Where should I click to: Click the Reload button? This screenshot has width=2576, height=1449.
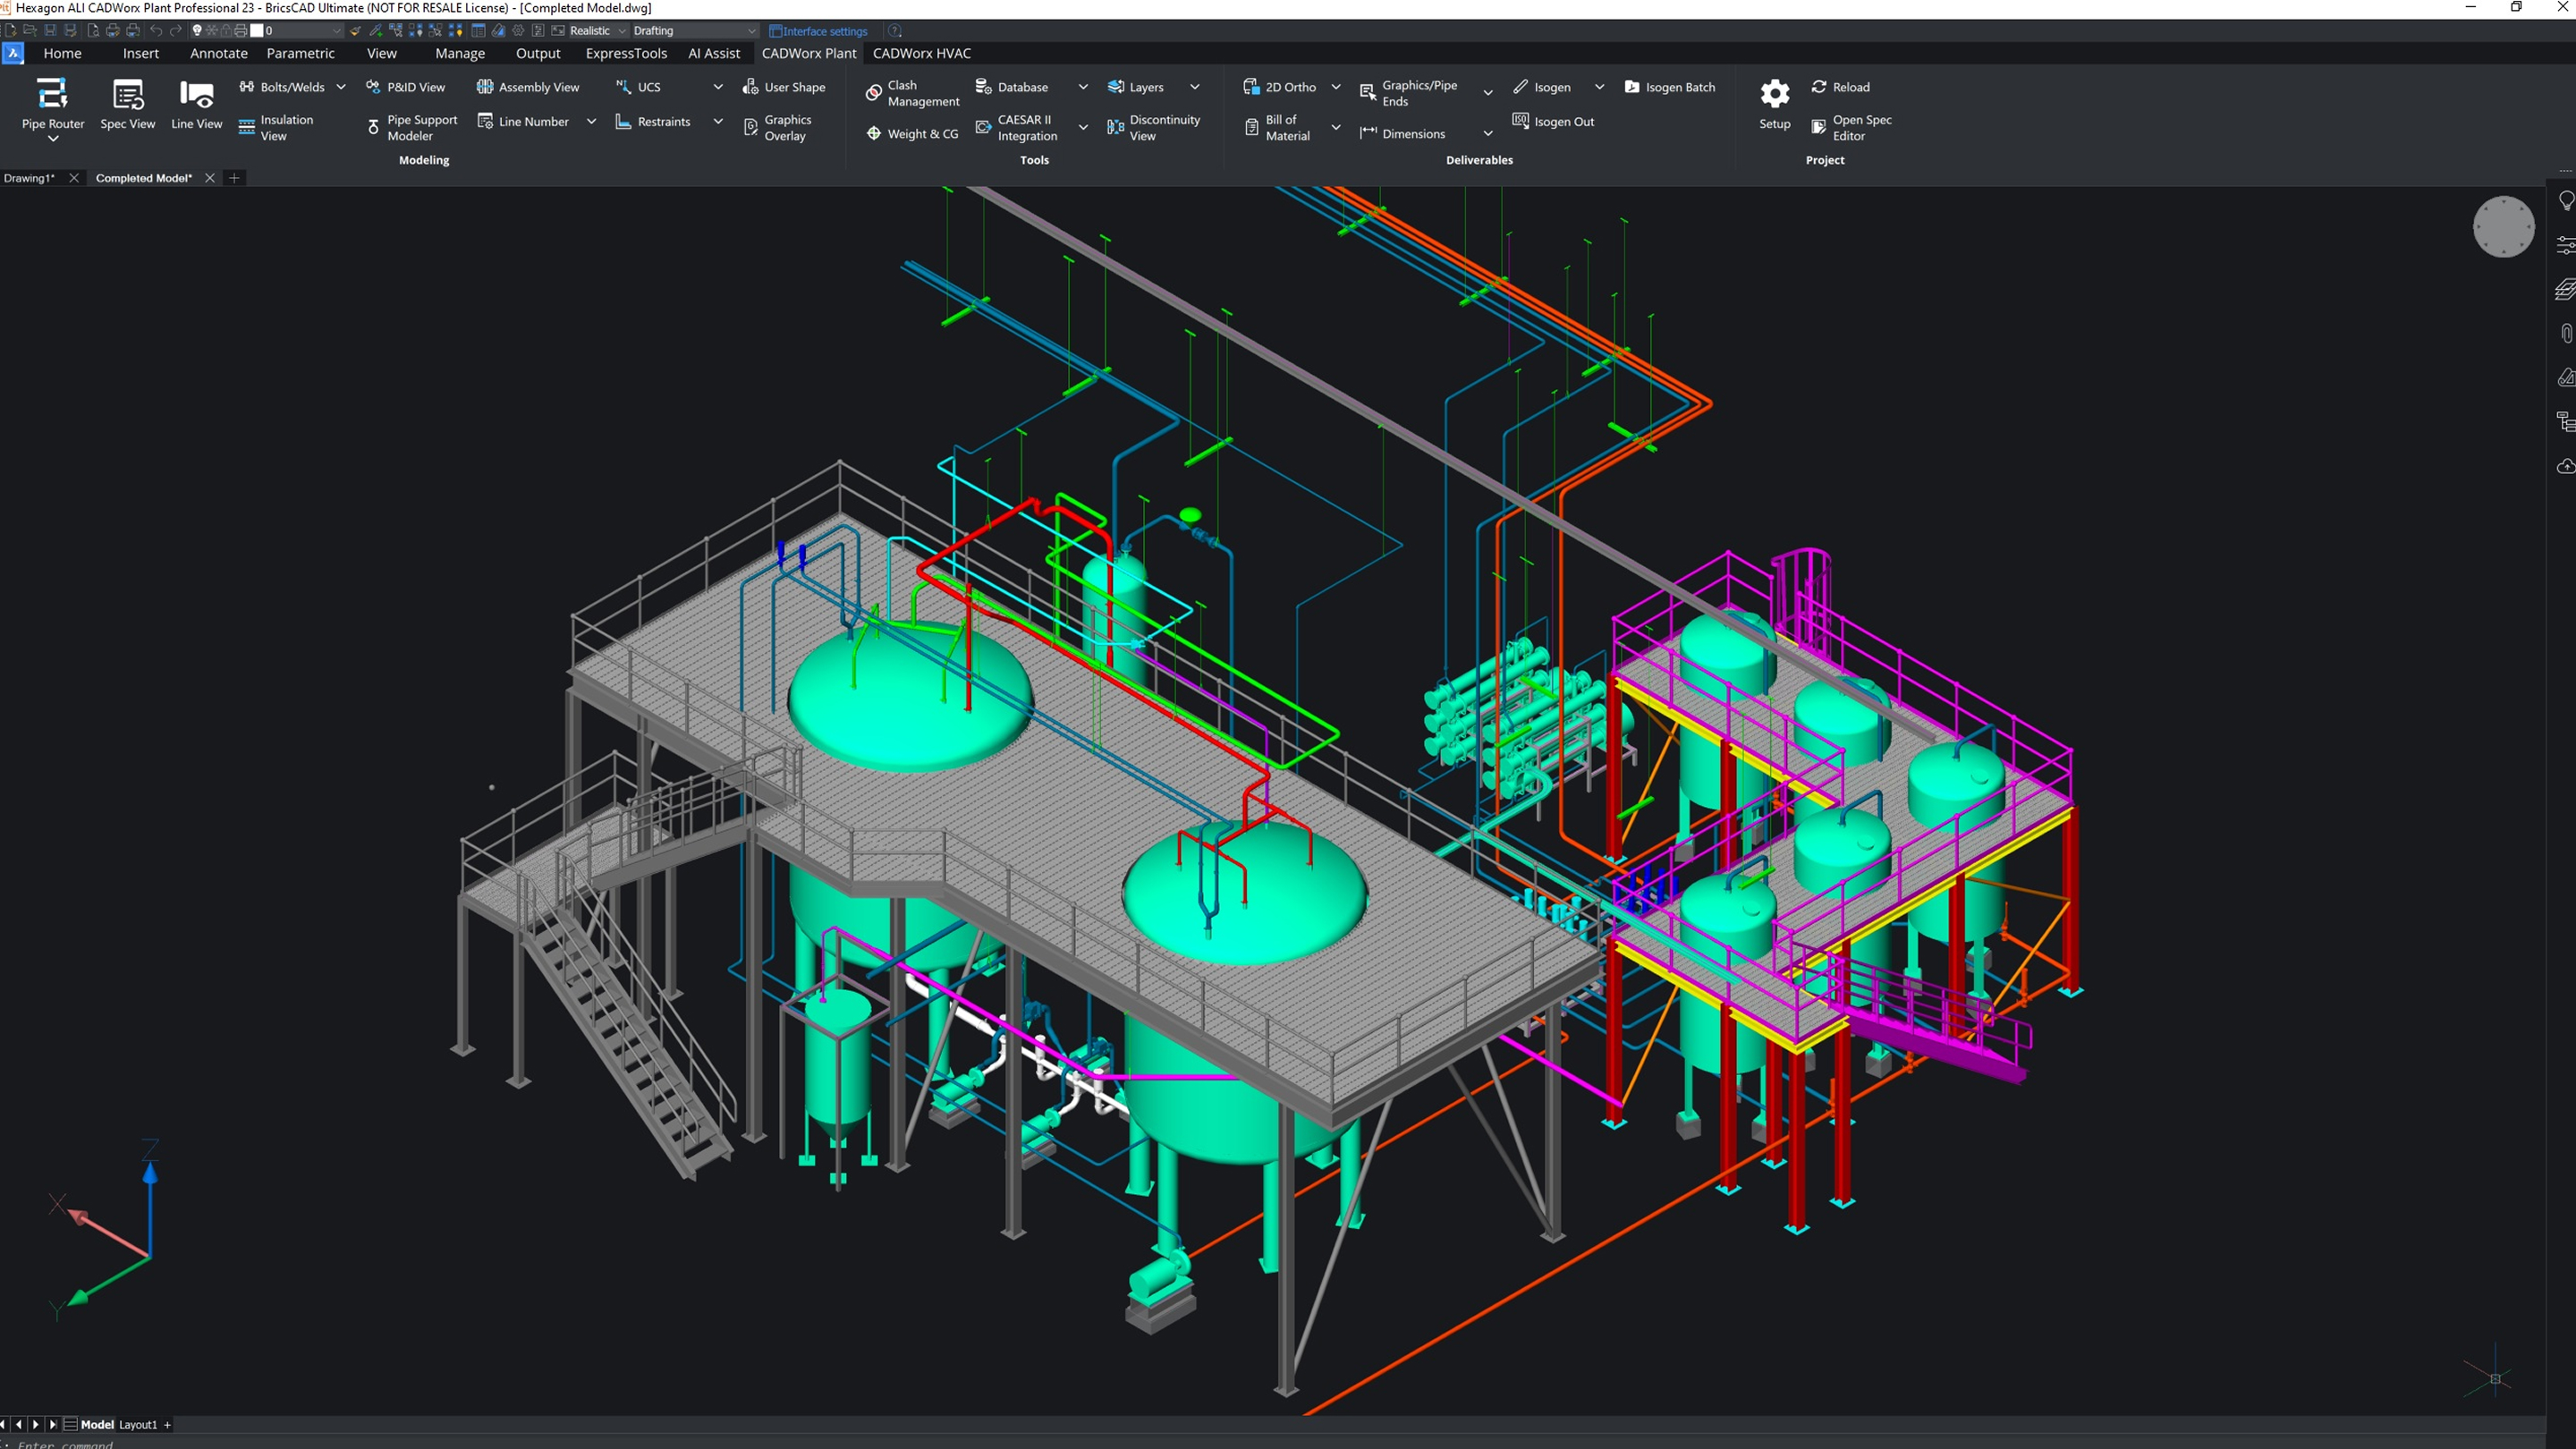[x=1840, y=87]
